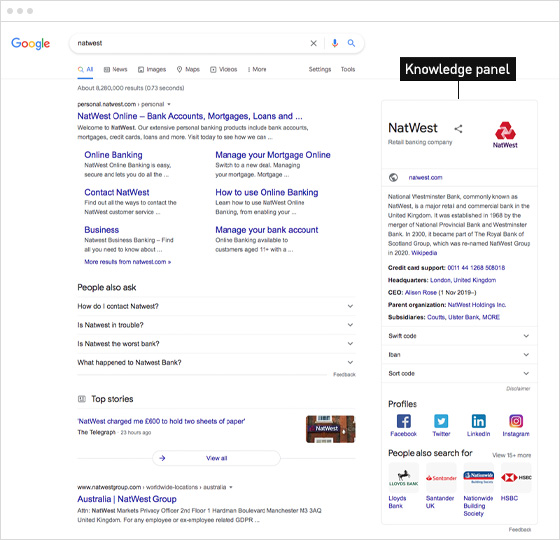This screenshot has height=540, width=560.
Task: Expand 'How do I contact Natwest?' question
Action: 216,306
